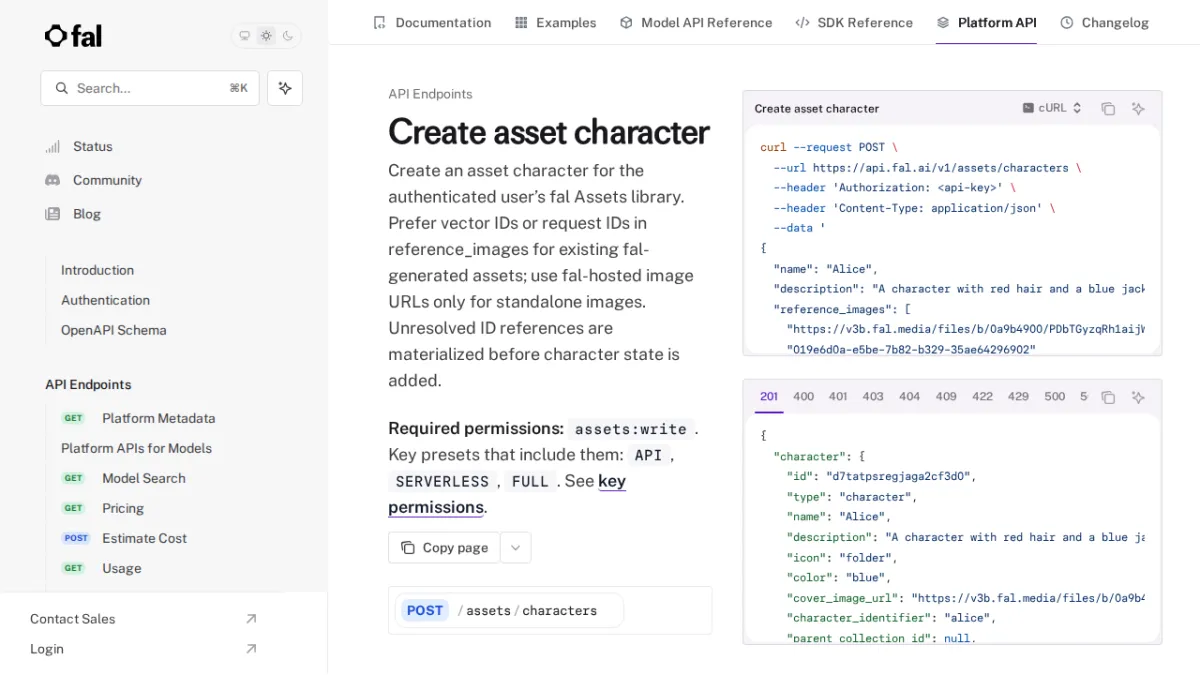Click the ⌘K shortcut hint
The image size is (1200, 675).
[x=238, y=88]
